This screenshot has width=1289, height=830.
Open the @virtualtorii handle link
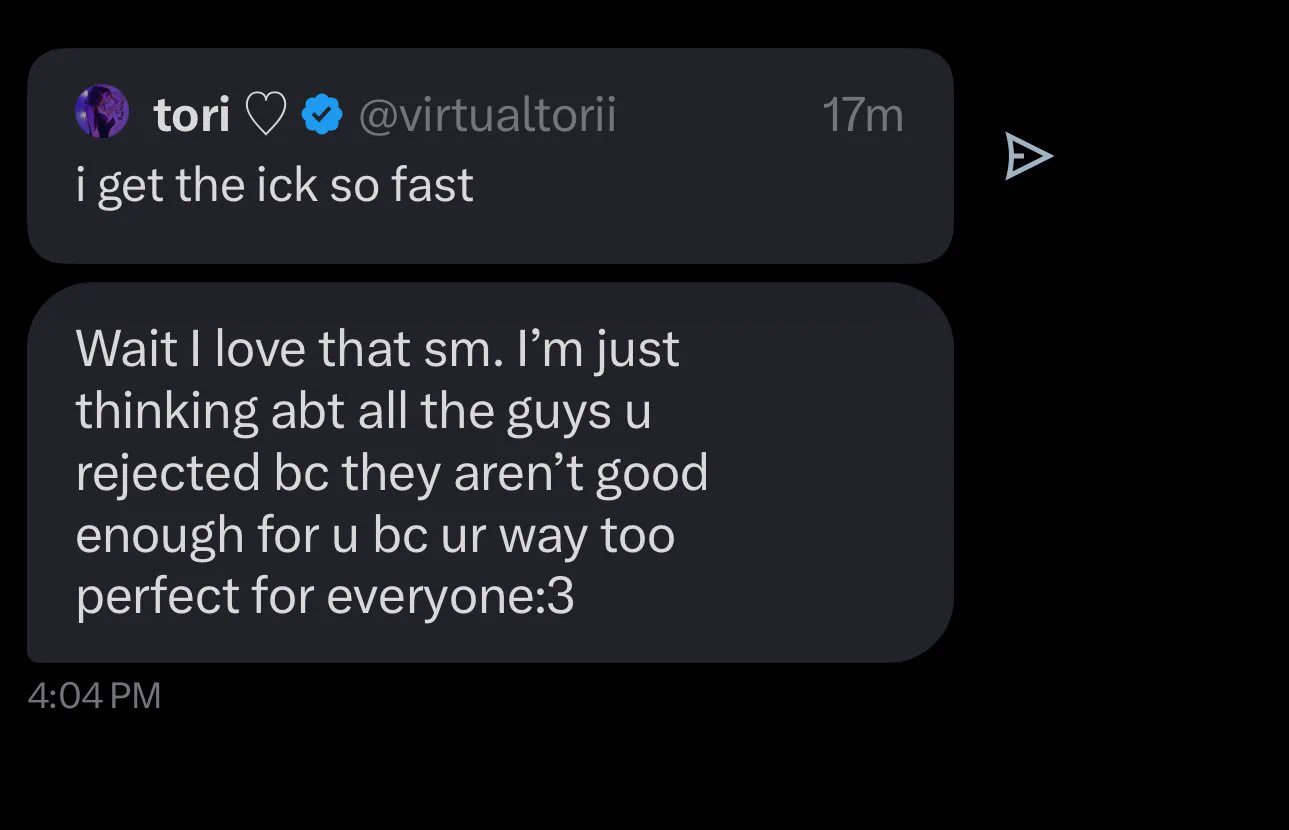point(486,116)
